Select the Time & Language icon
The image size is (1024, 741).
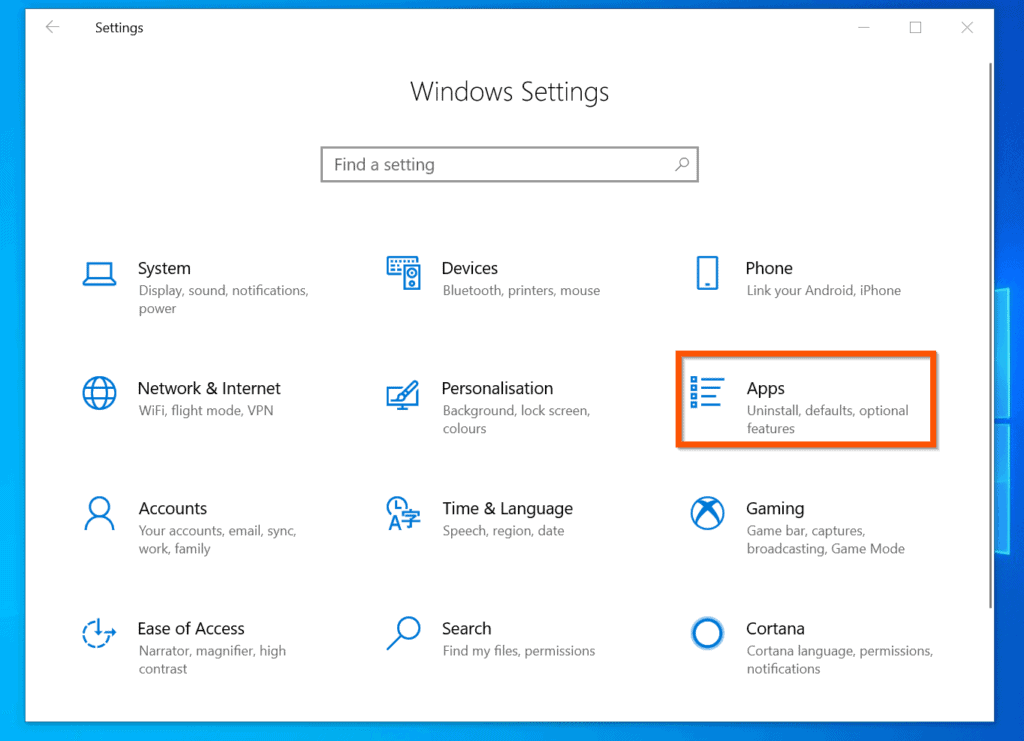pyautogui.click(x=403, y=514)
